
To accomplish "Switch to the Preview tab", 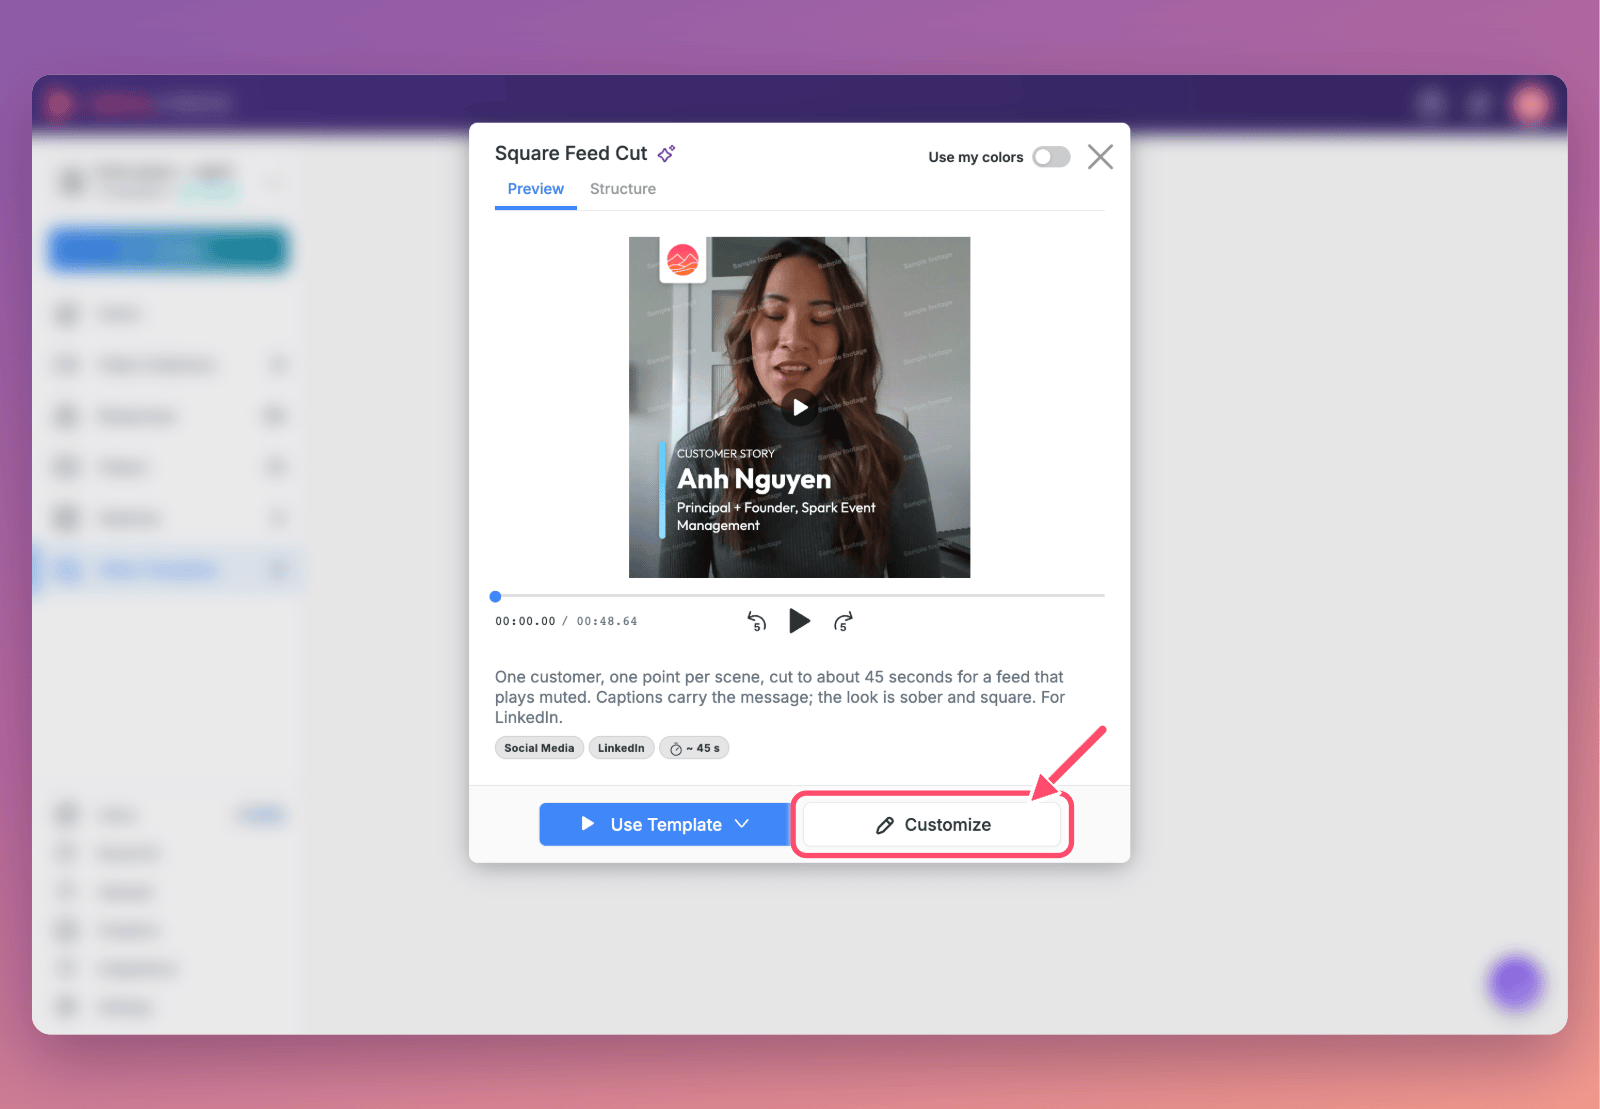I will coord(536,189).
